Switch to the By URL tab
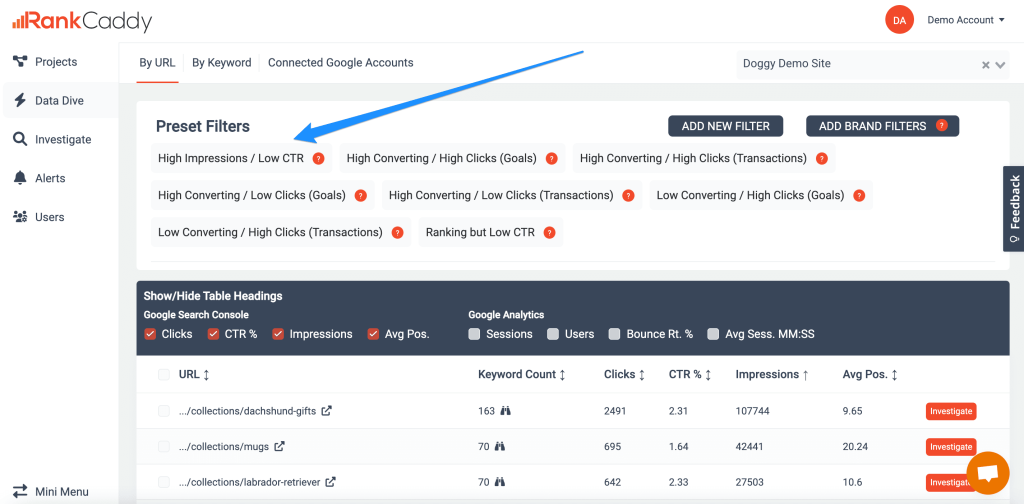Image resolution: width=1024 pixels, height=504 pixels. click(157, 63)
